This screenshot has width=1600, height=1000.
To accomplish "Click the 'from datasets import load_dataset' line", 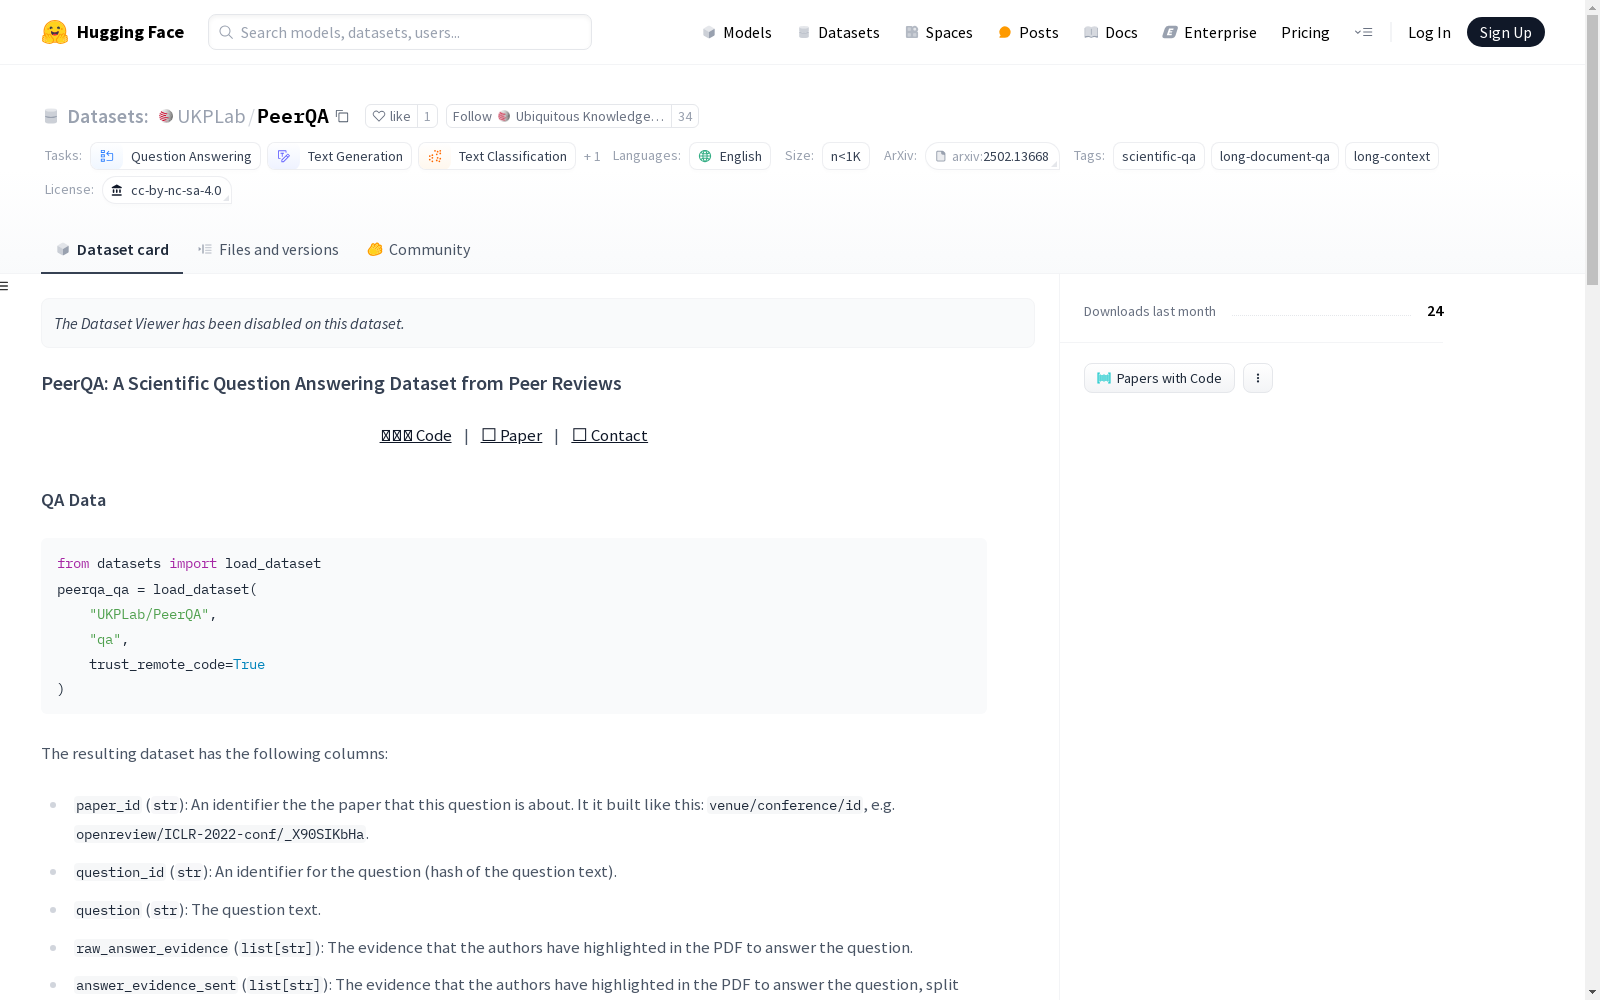I will (189, 564).
